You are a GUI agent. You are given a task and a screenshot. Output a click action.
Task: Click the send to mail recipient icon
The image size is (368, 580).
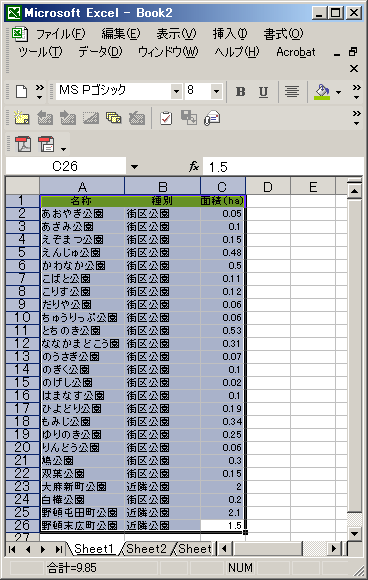212,118
